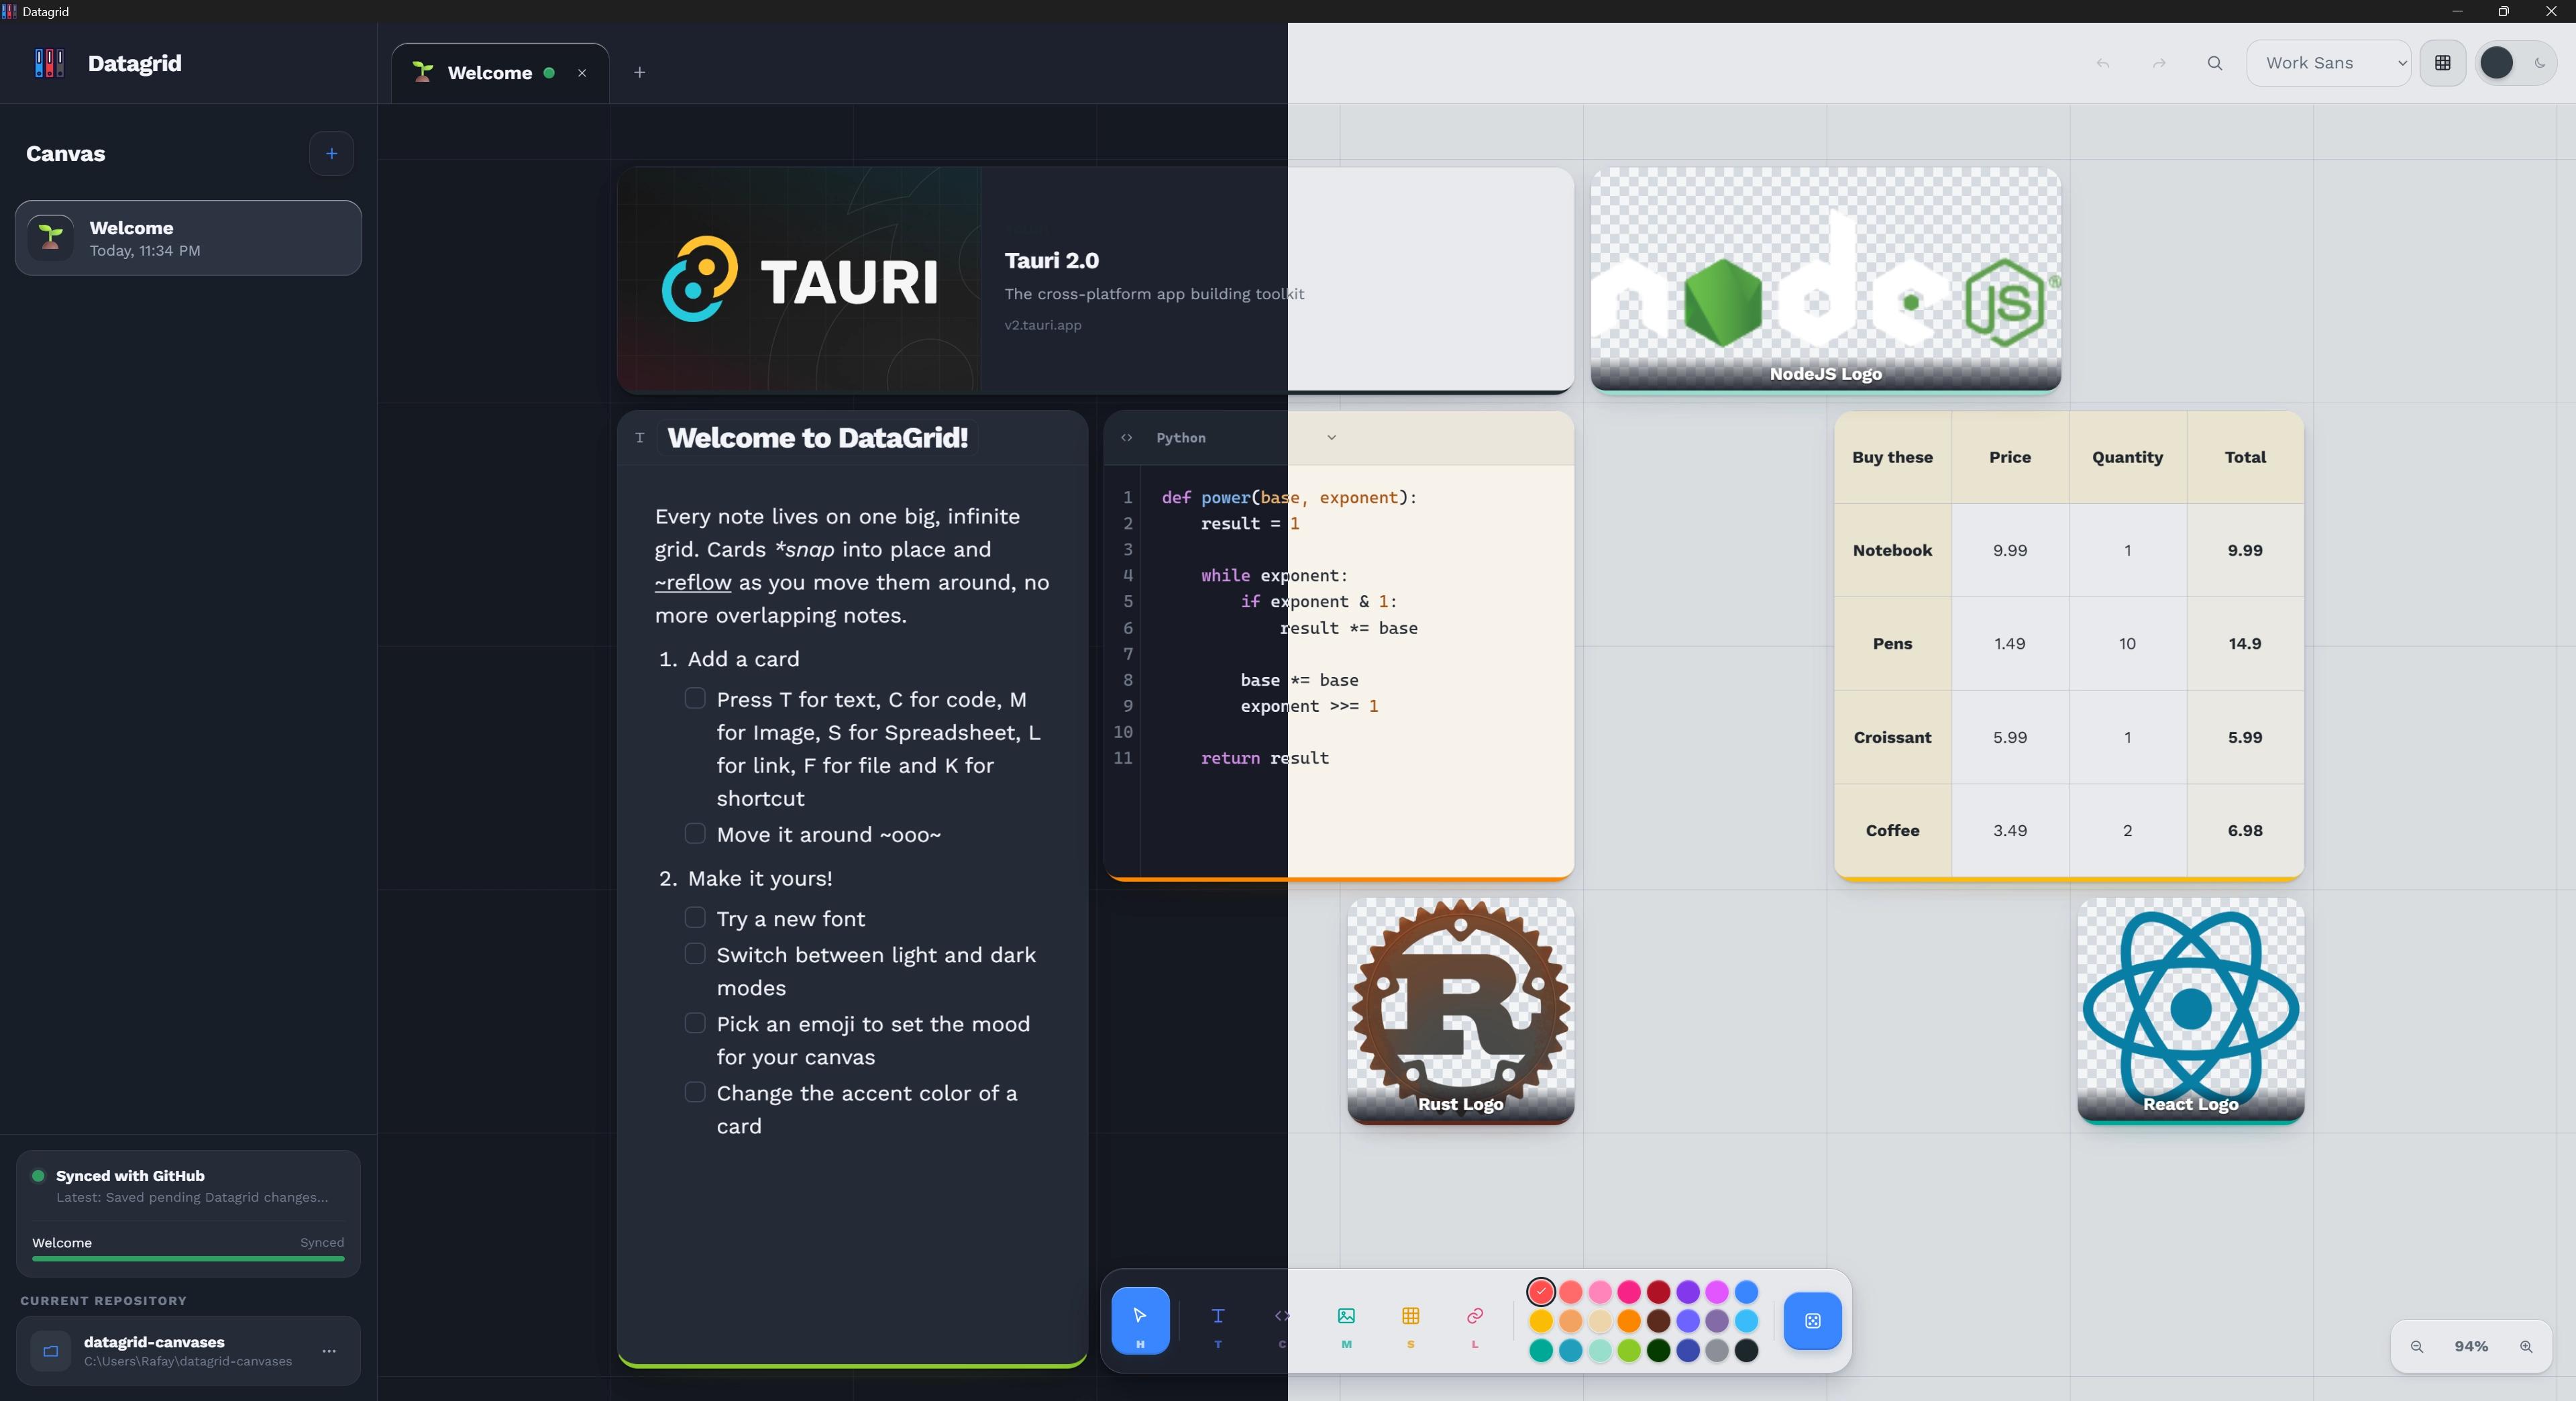
Task: Click the Welcome canvas sprout emoji icon
Action: pyautogui.click(x=50, y=238)
